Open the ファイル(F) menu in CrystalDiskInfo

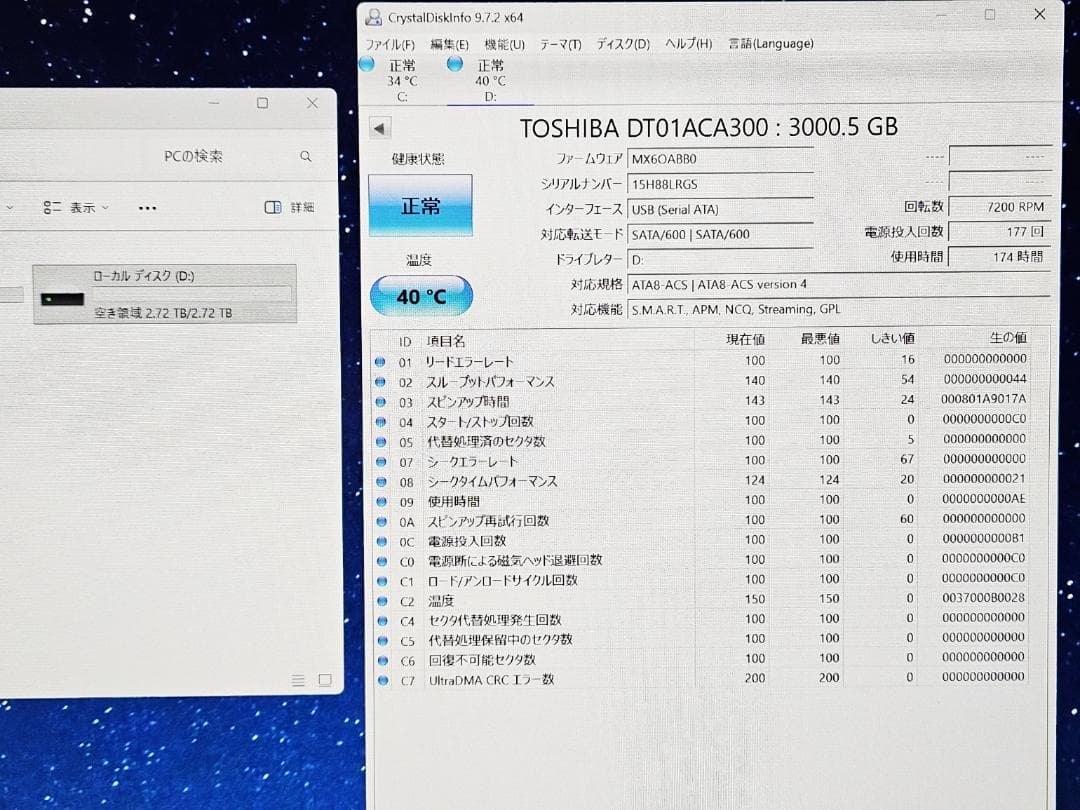[x=390, y=44]
